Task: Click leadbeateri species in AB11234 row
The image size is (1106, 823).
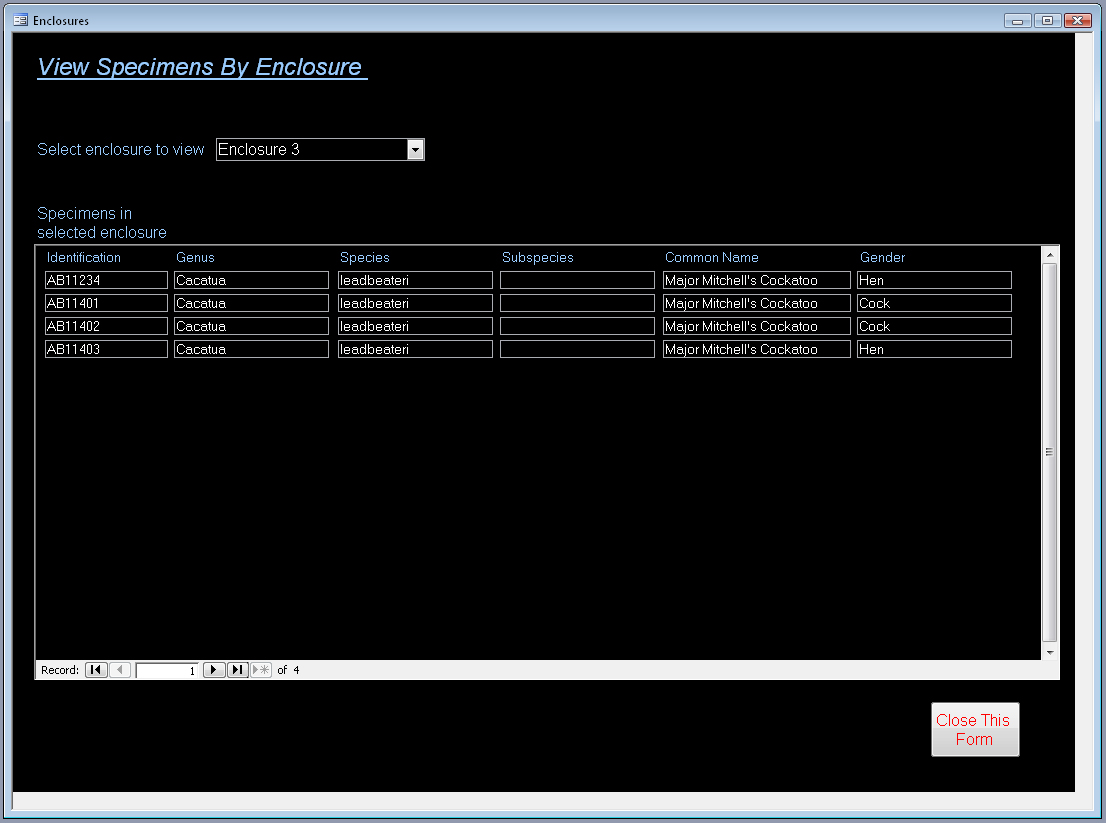Action: click(x=415, y=280)
